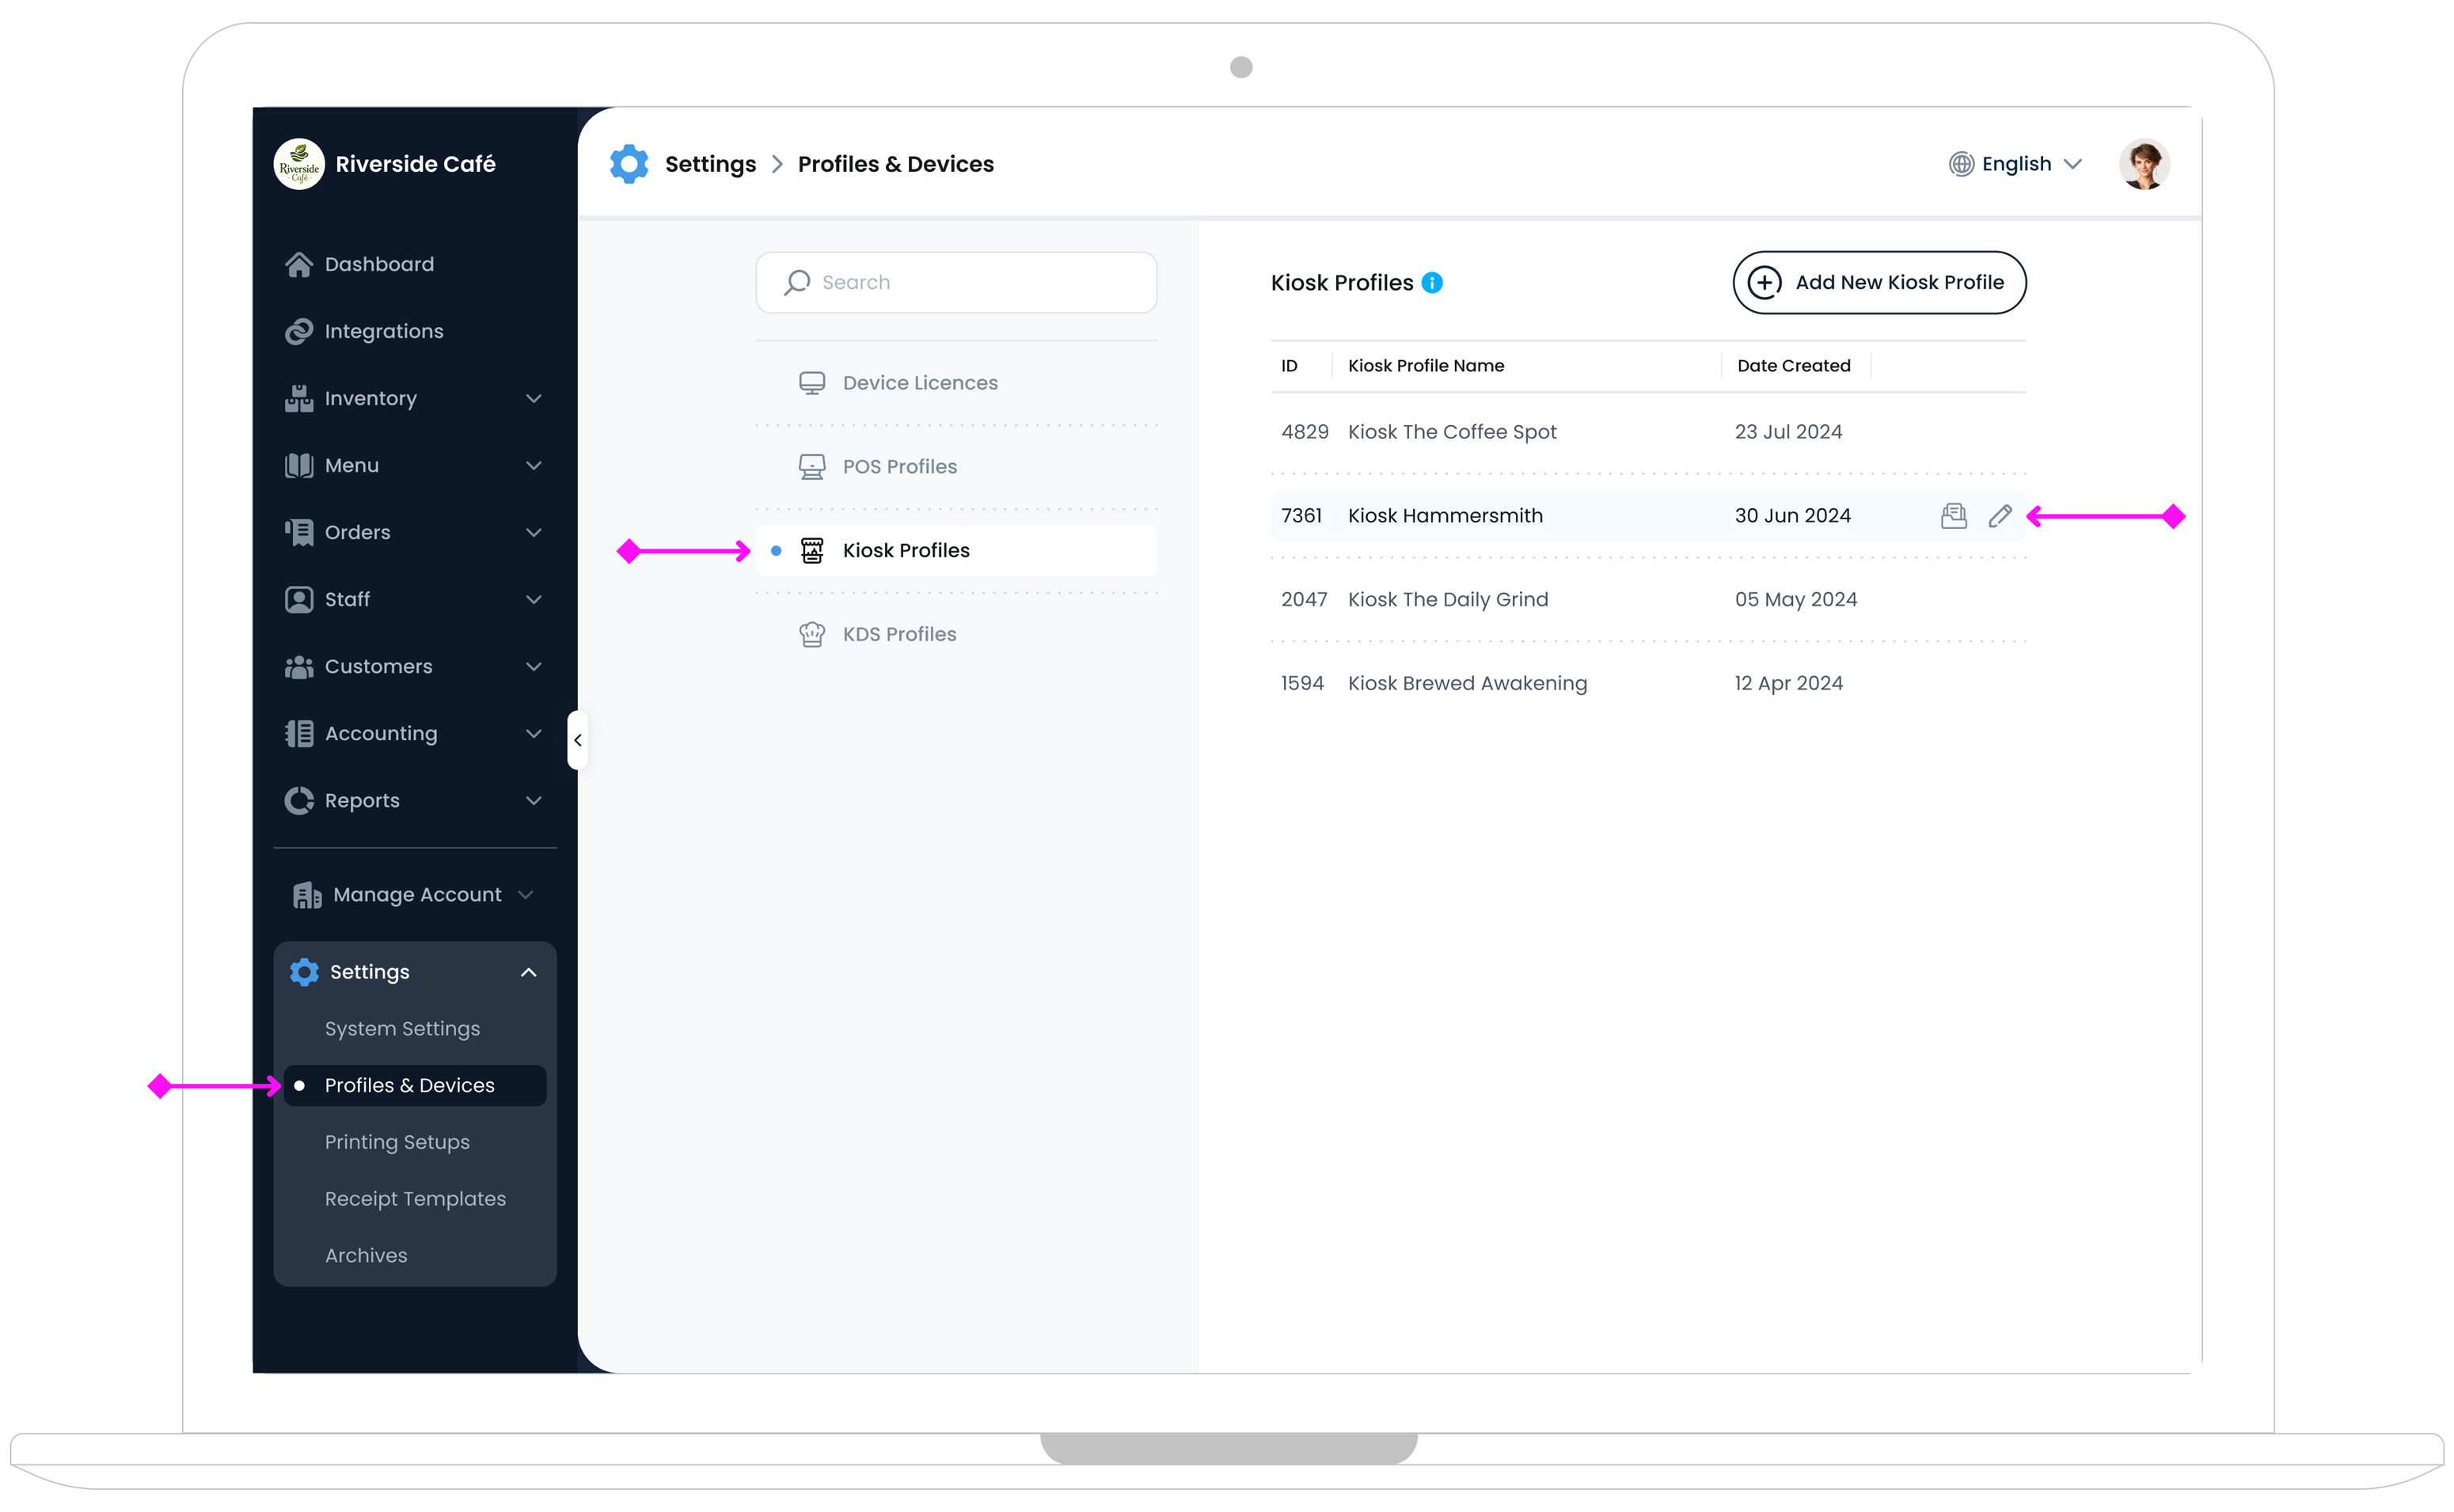Click the info icon beside Kiosk Profiles heading
Viewport: 2454px width, 1512px height.
(x=1432, y=283)
